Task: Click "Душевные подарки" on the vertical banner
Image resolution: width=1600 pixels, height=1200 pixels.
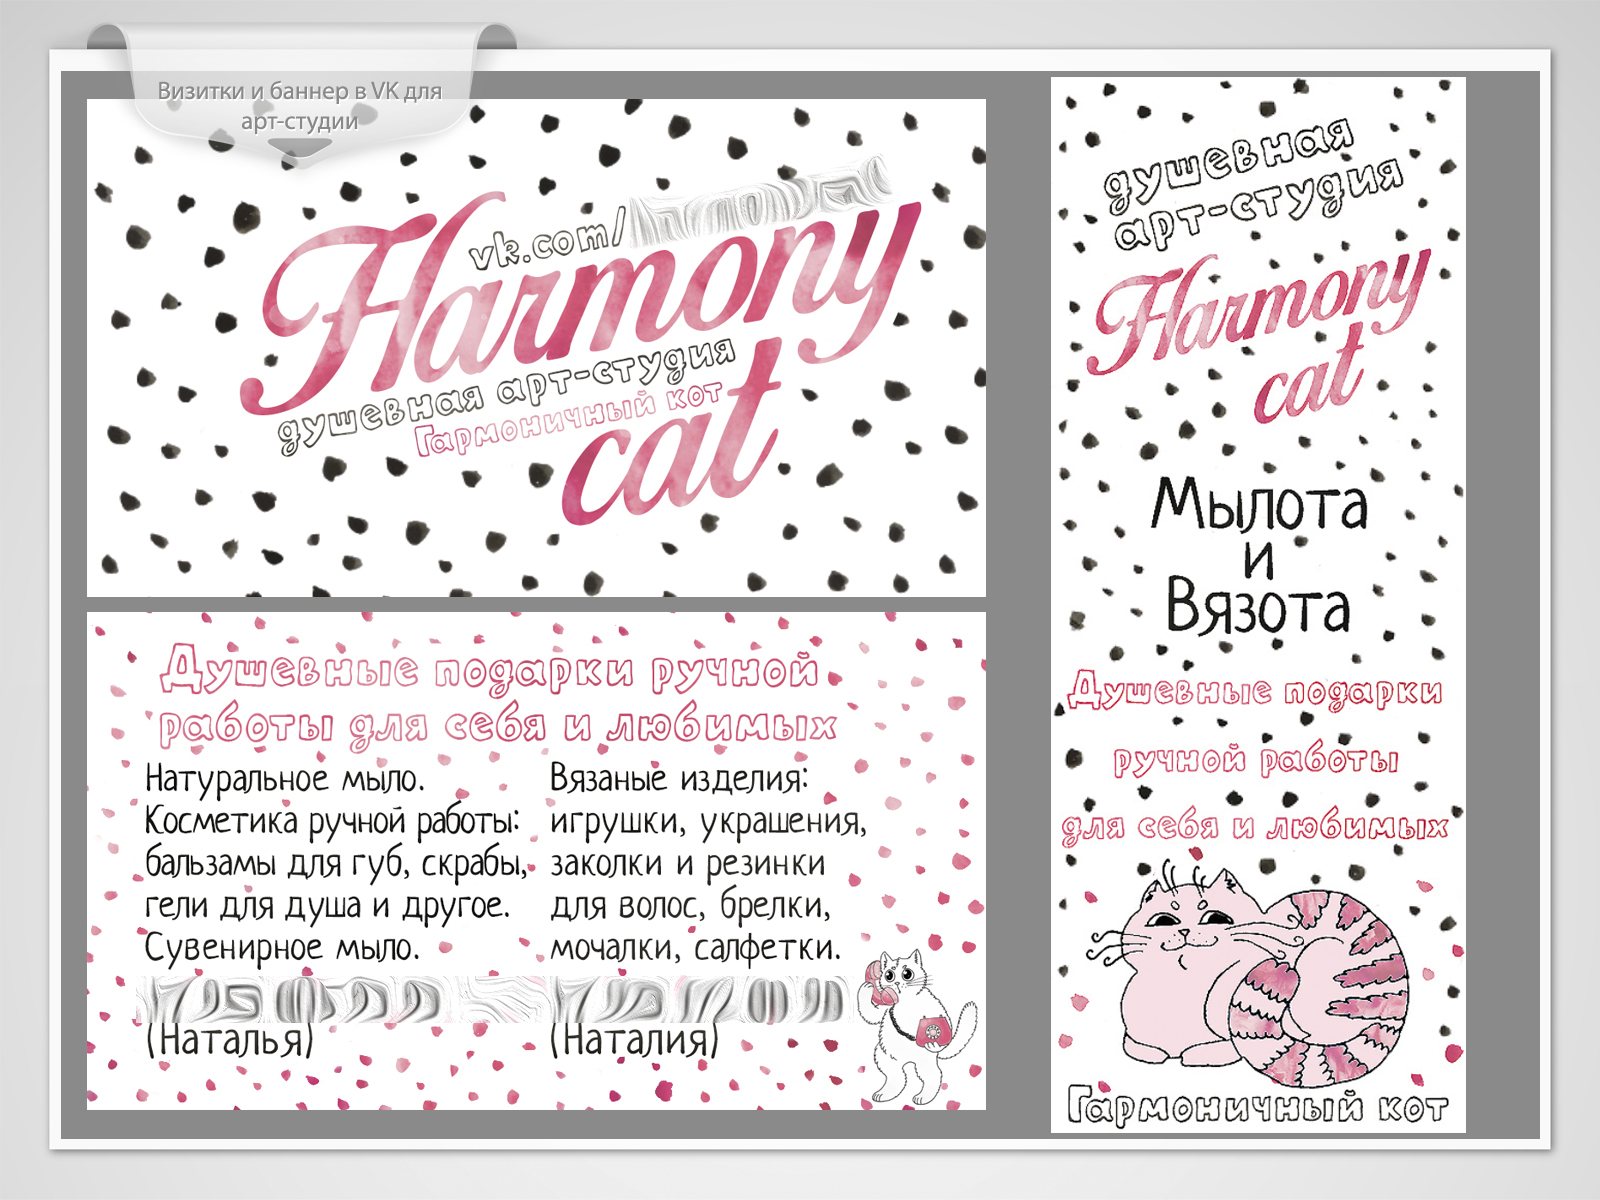Action: point(1255,692)
